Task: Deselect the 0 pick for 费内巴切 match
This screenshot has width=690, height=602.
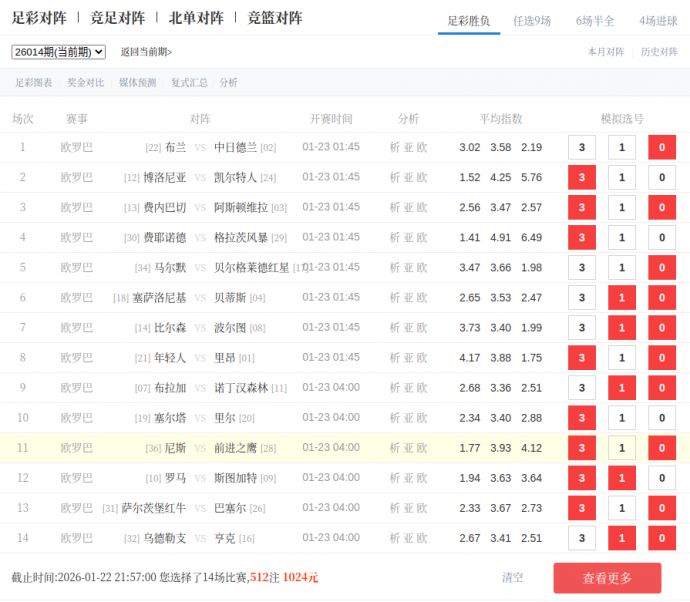Action: point(661,208)
